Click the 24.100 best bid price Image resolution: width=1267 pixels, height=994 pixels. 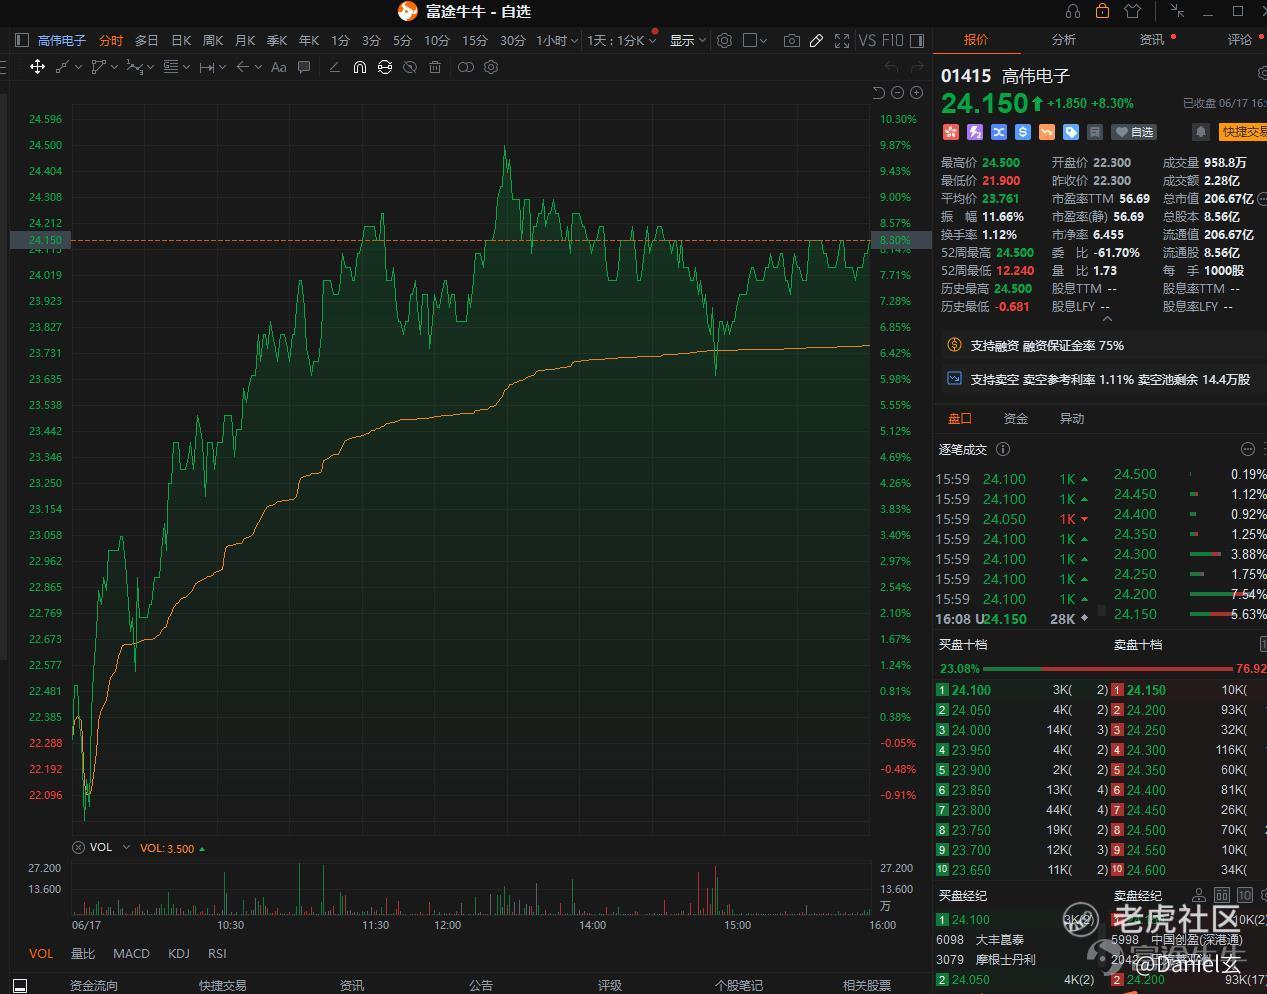click(x=971, y=690)
